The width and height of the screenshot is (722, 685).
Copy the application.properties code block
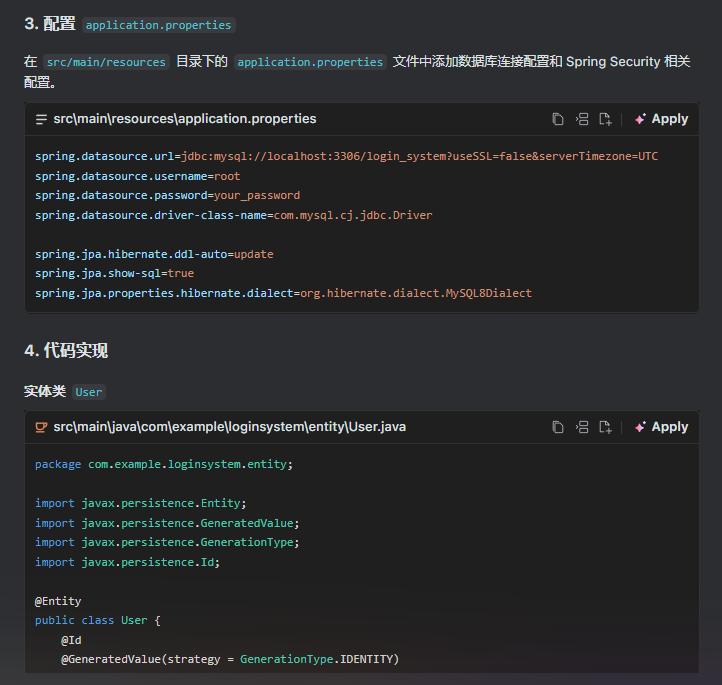coord(558,119)
